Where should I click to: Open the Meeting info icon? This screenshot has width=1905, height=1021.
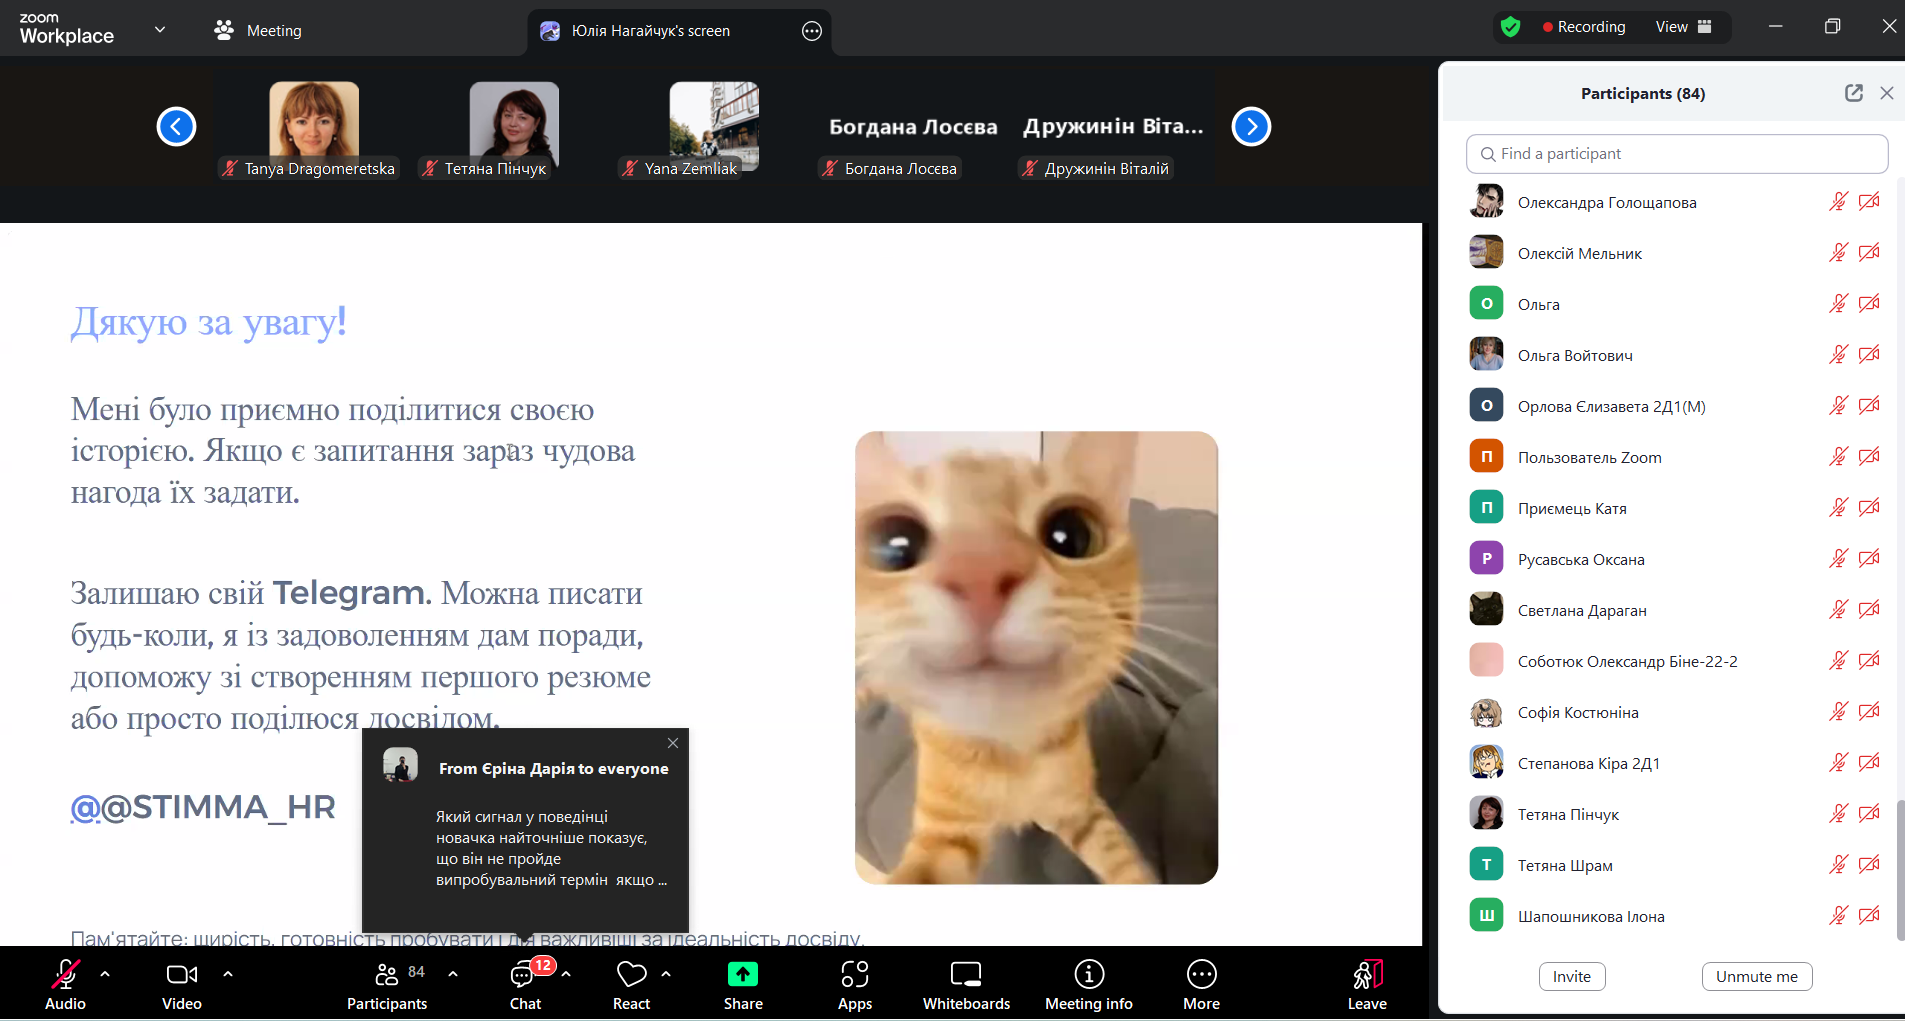pyautogui.click(x=1088, y=975)
